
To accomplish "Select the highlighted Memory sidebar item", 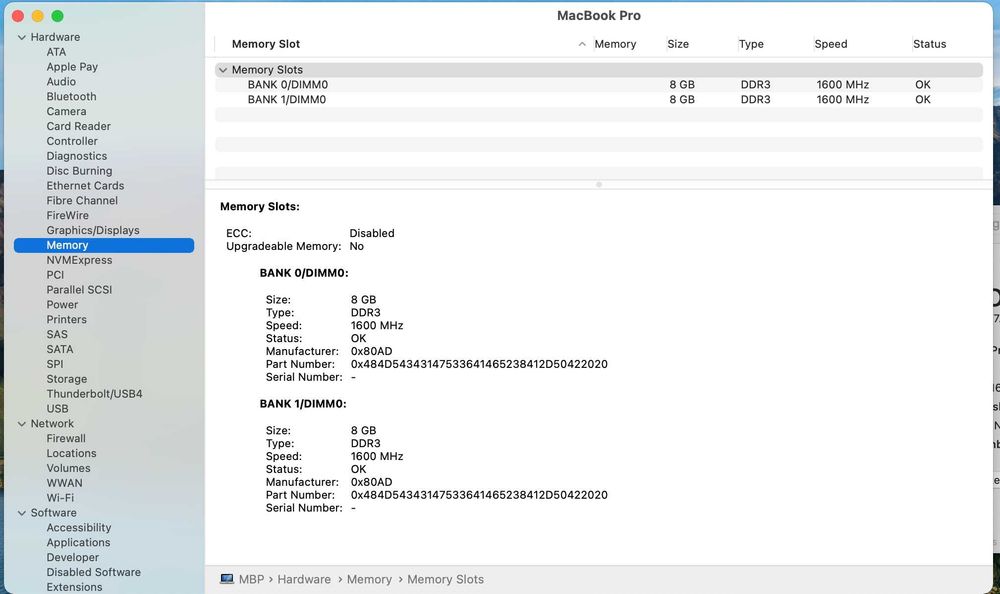I will coord(104,245).
